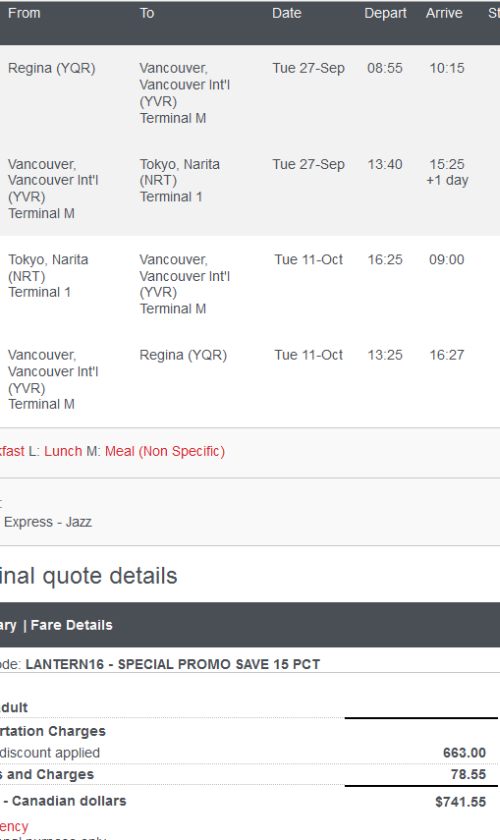Click the Express - Jazz operator text
This screenshot has height=840, width=500.
48,522
